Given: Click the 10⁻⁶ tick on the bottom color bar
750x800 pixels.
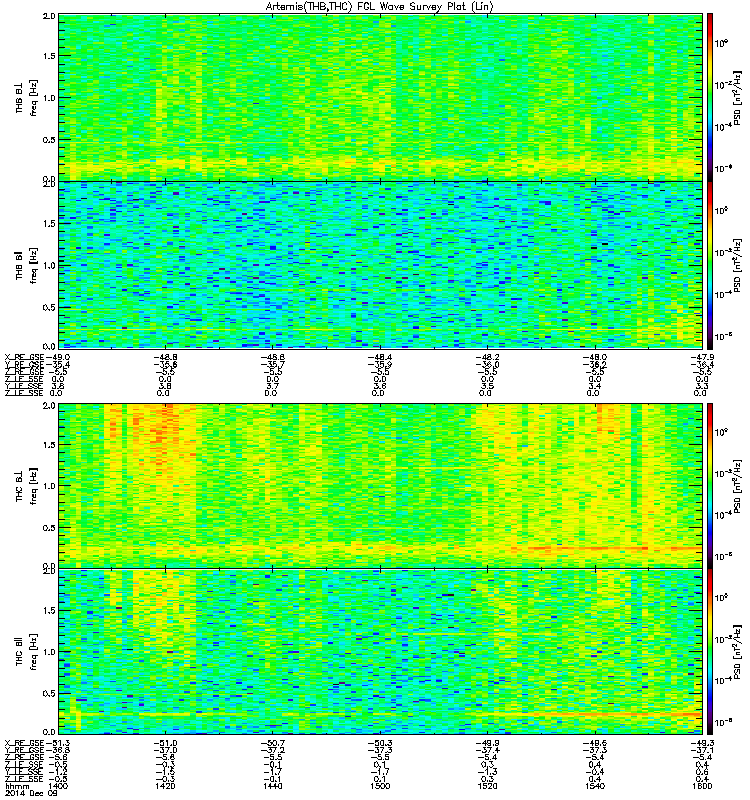Looking at the screenshot, I should pos(722,722).
